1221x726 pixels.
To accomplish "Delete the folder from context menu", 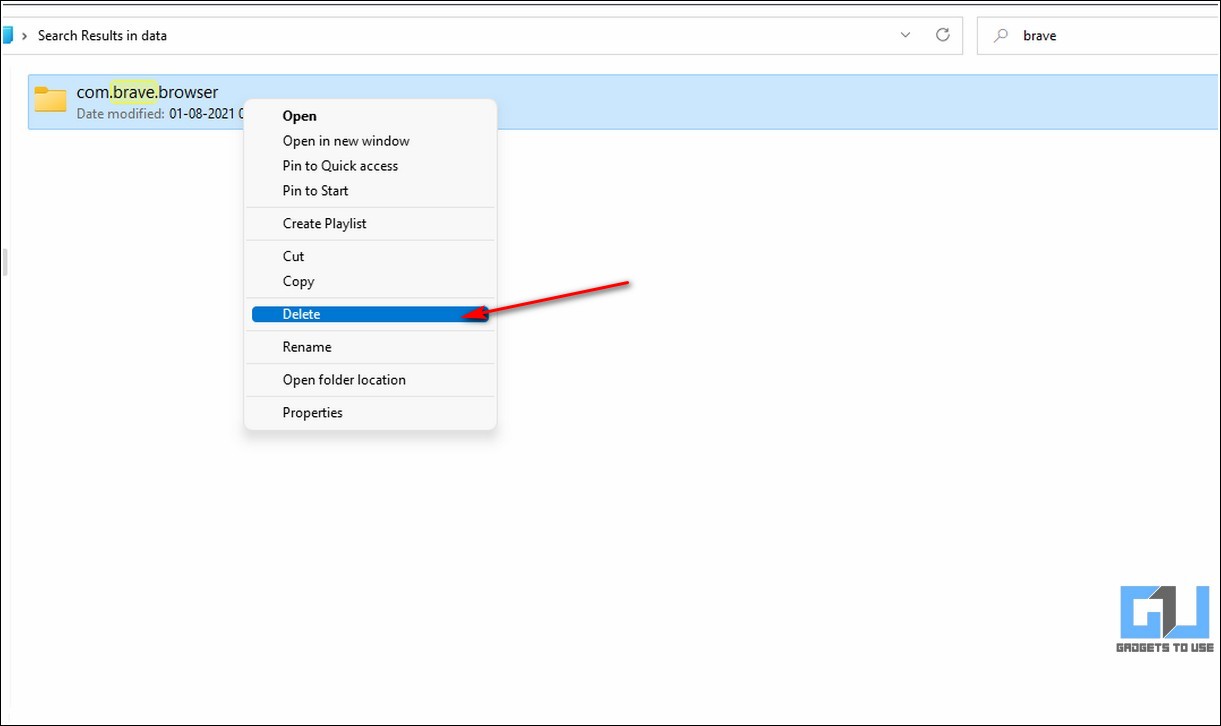I will (370, 314).
